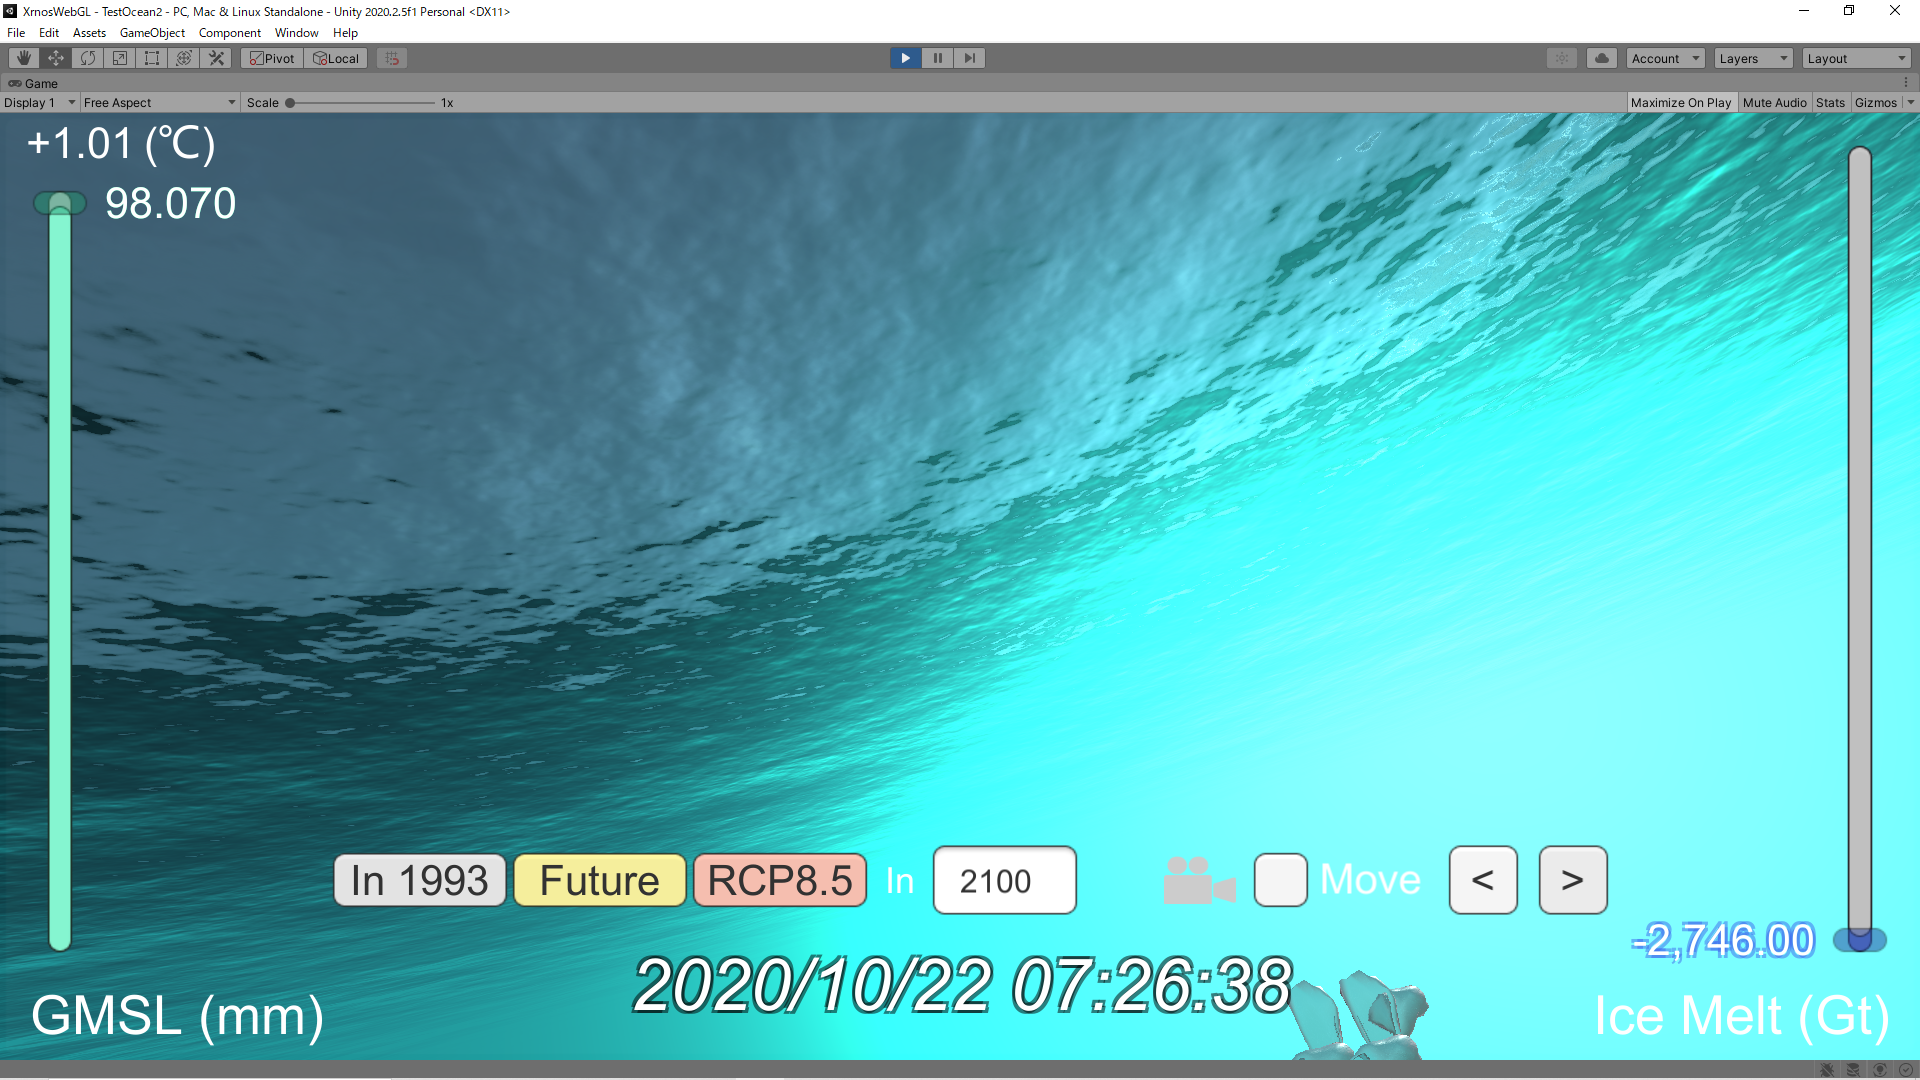1920x1080 pixels.
Task: Click the camera icon beside Move
Action: click(x=1198, y=881)
